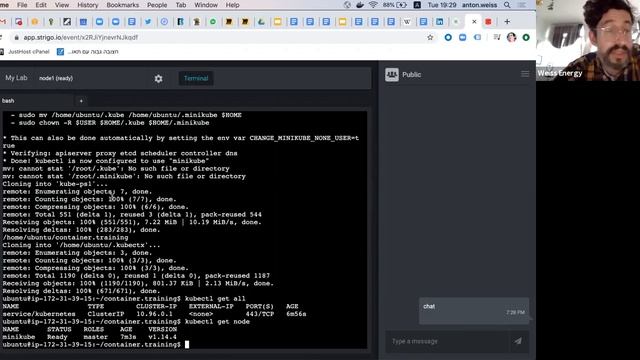Click the "Cloning into 'kube-ps1'" line
The image size is (640, 360).
point(55,184)
